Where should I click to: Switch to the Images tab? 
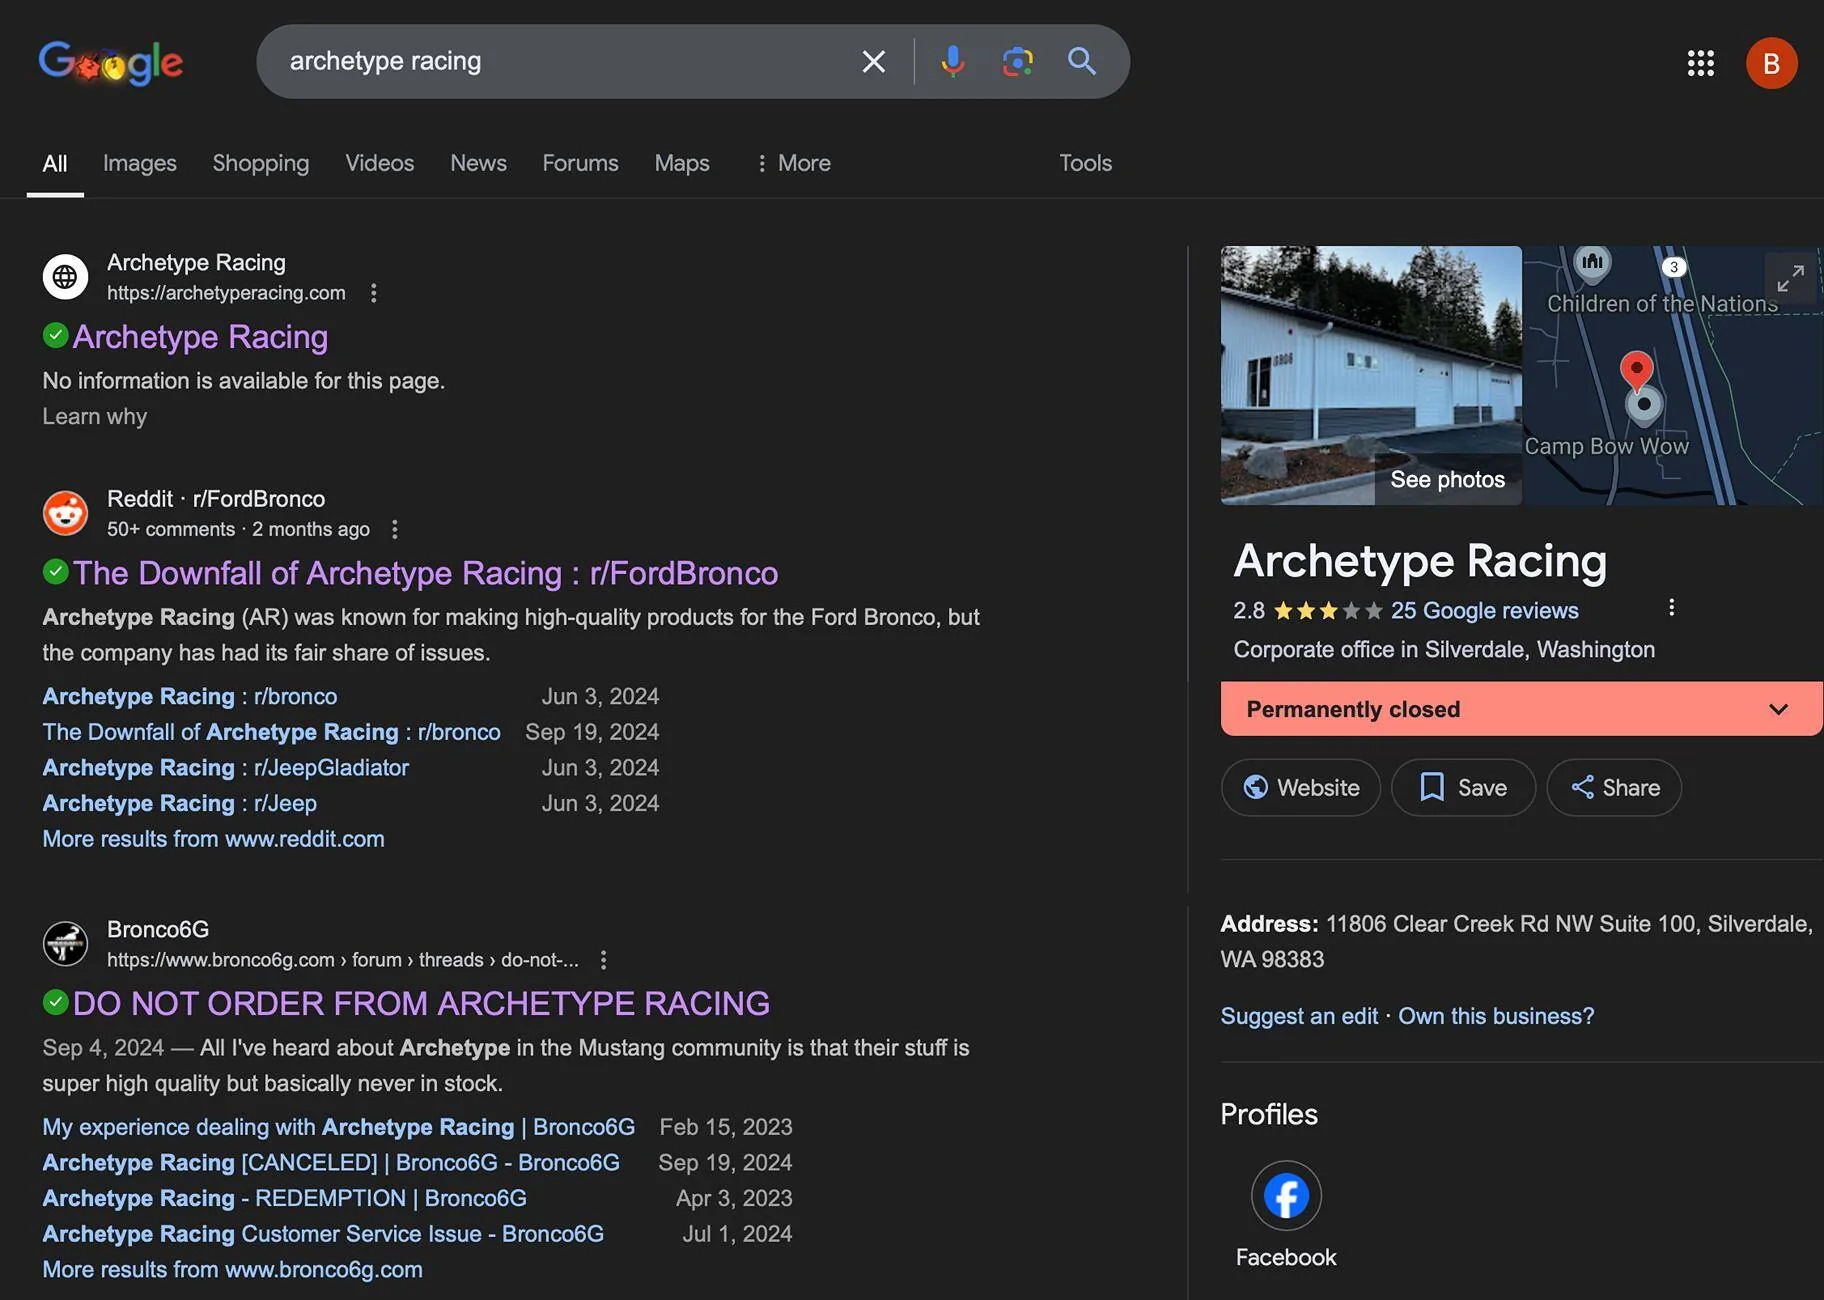coord(140,163)
